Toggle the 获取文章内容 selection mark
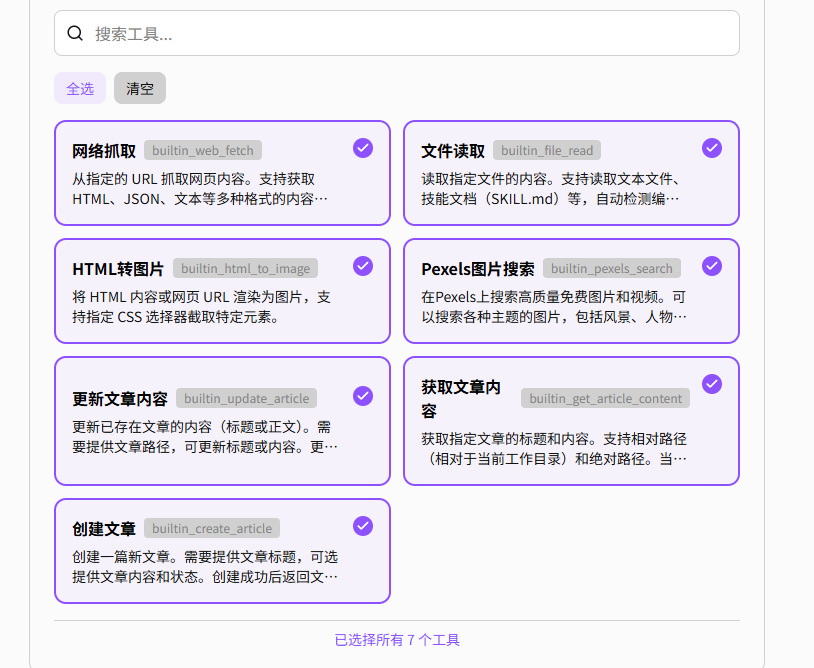 711,383
